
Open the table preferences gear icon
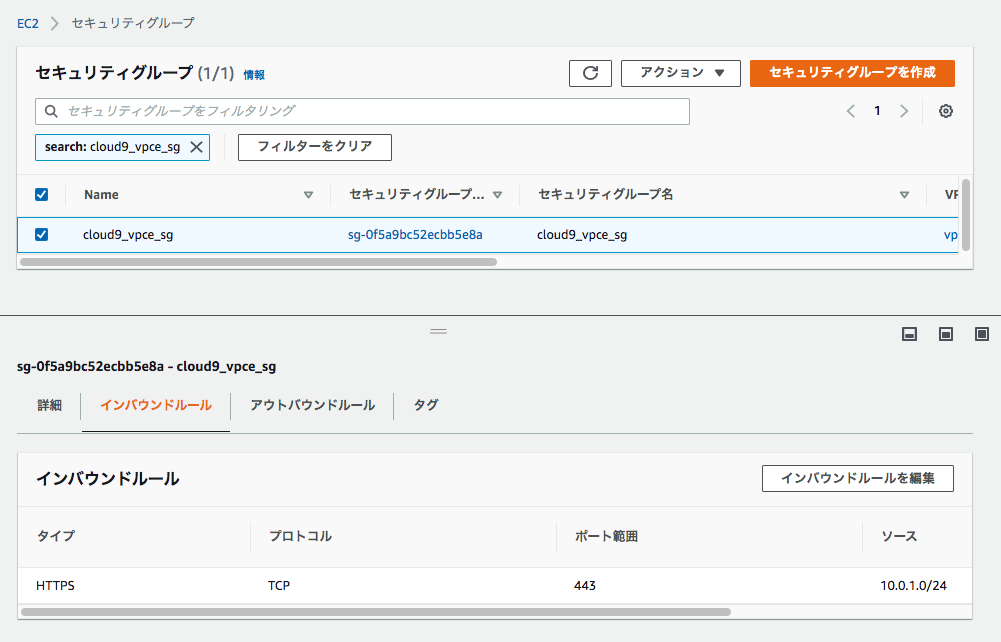tap(945, 111)
